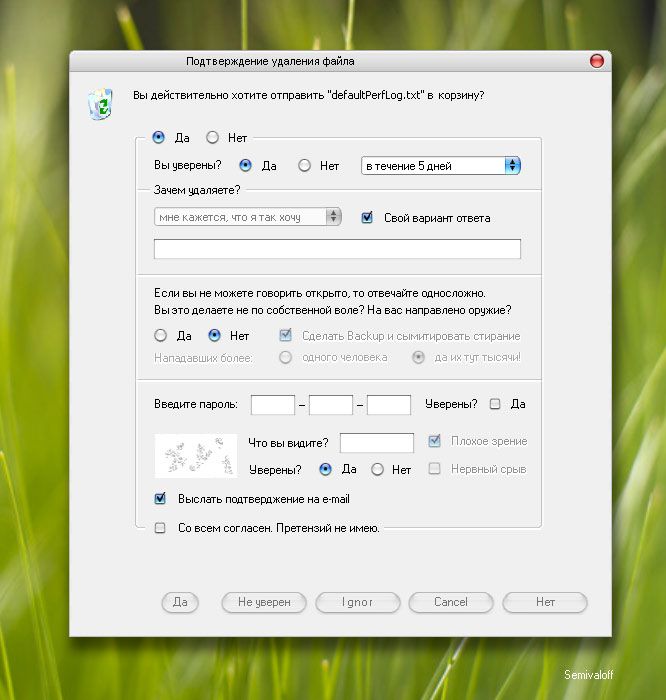Uncheck "Свой вариант ответа" checkbox
The width and height of the screenshot is (666, 700).
367,217
